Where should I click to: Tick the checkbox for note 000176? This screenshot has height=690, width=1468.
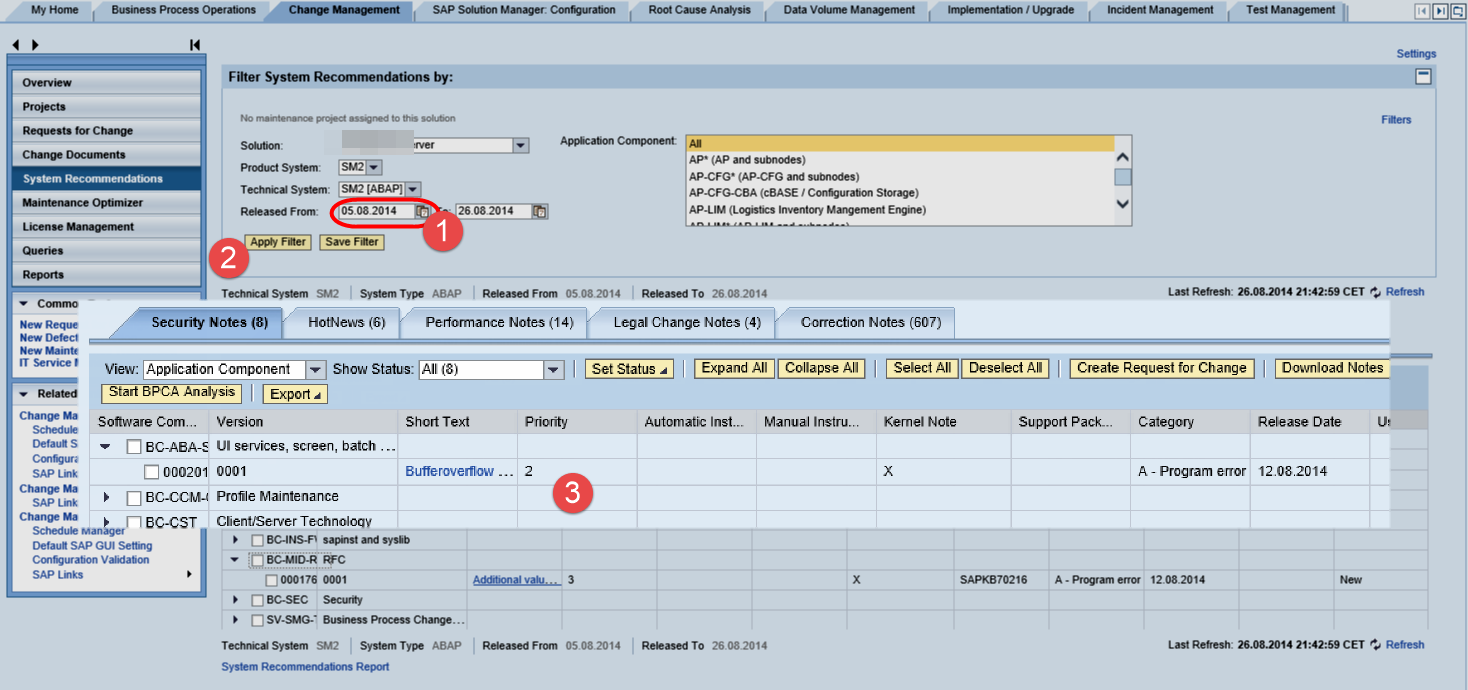(271, 580)
